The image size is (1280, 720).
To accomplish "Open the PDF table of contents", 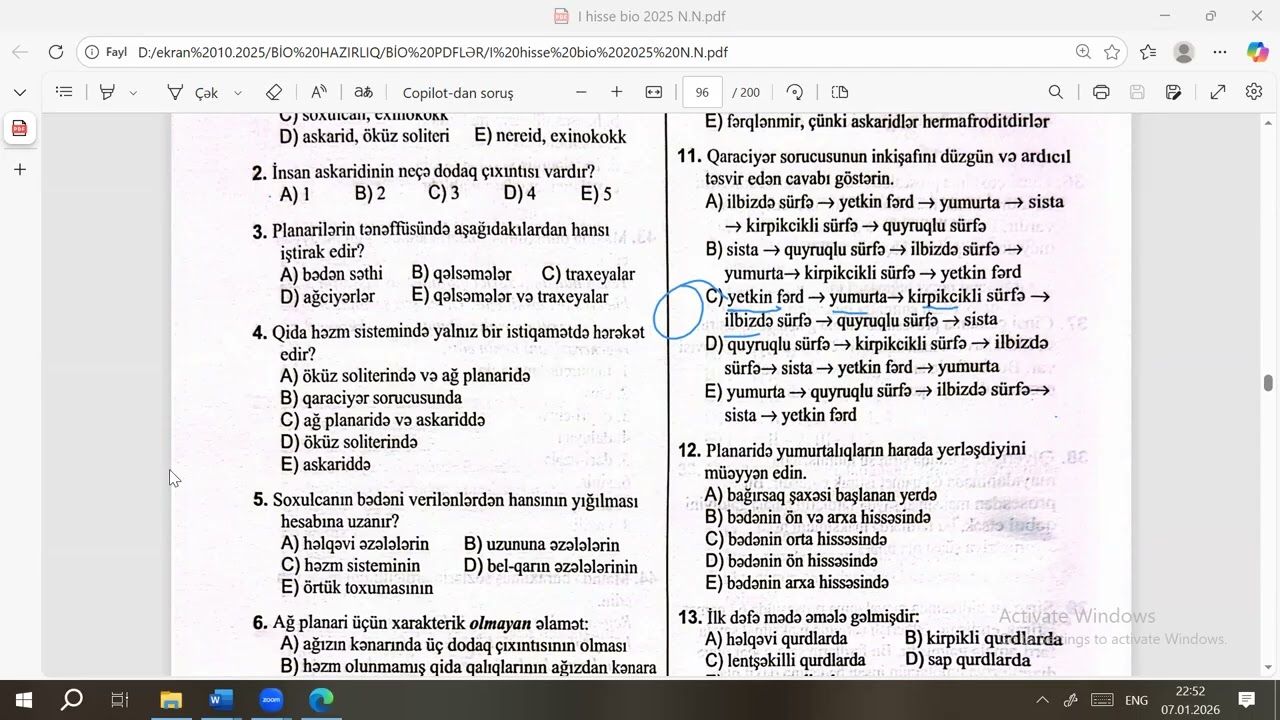I will click(64, 92).
